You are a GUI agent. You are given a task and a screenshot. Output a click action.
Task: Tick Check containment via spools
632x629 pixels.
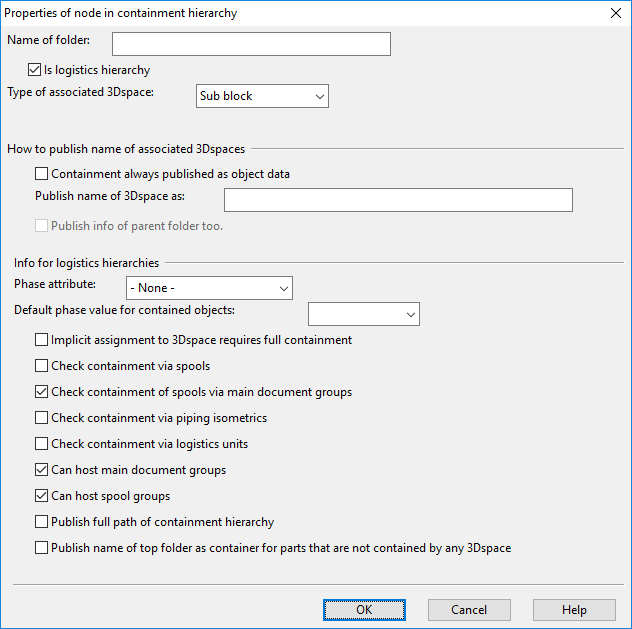tap(42, 366)
